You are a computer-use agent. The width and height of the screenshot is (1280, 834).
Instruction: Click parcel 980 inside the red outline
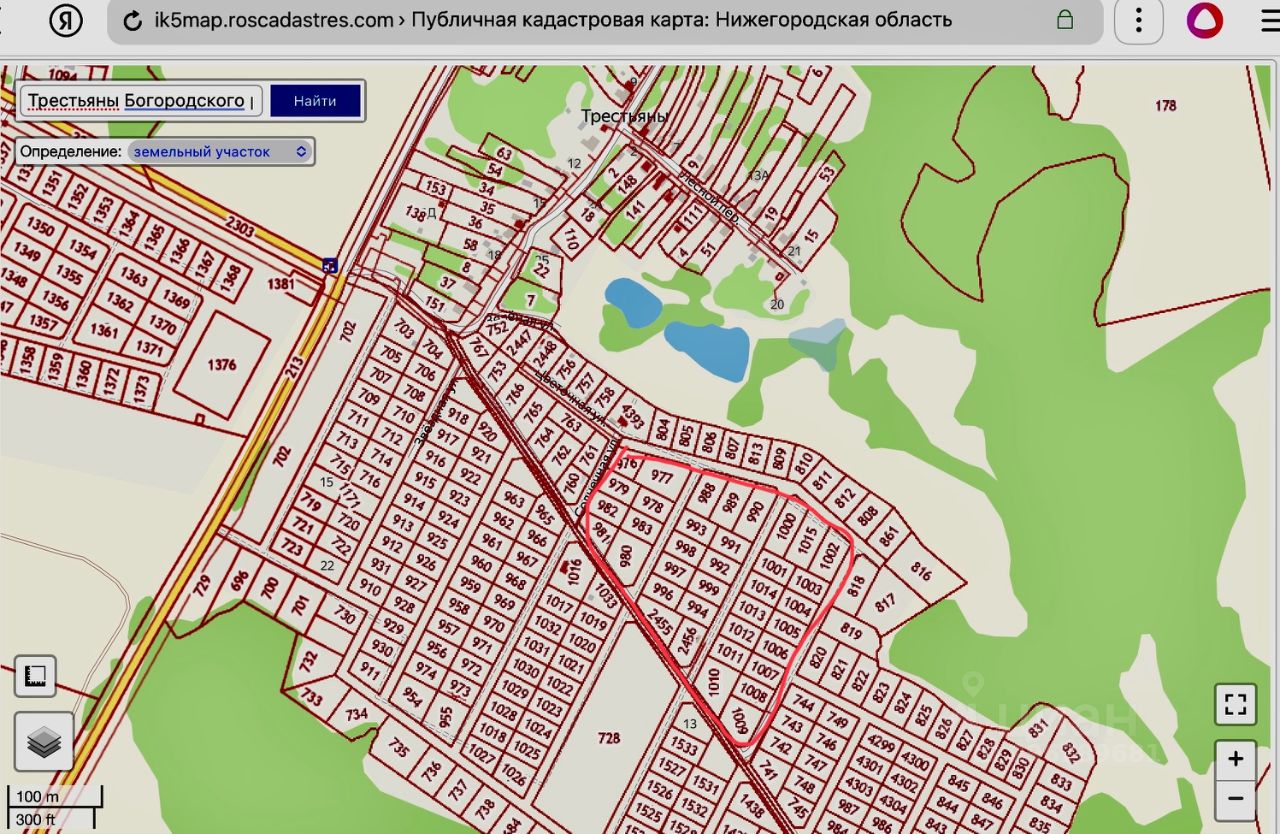[x=626, y=555]
